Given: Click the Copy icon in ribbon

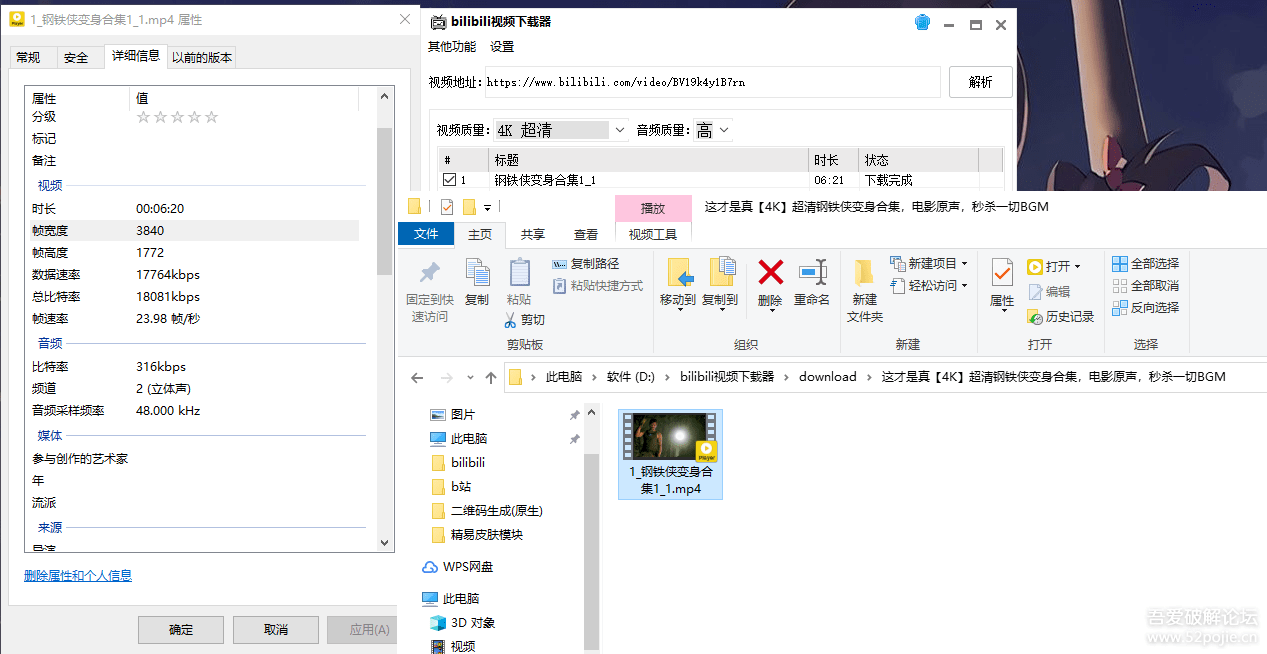Looking at the screenshot, I should coord(477,272).
